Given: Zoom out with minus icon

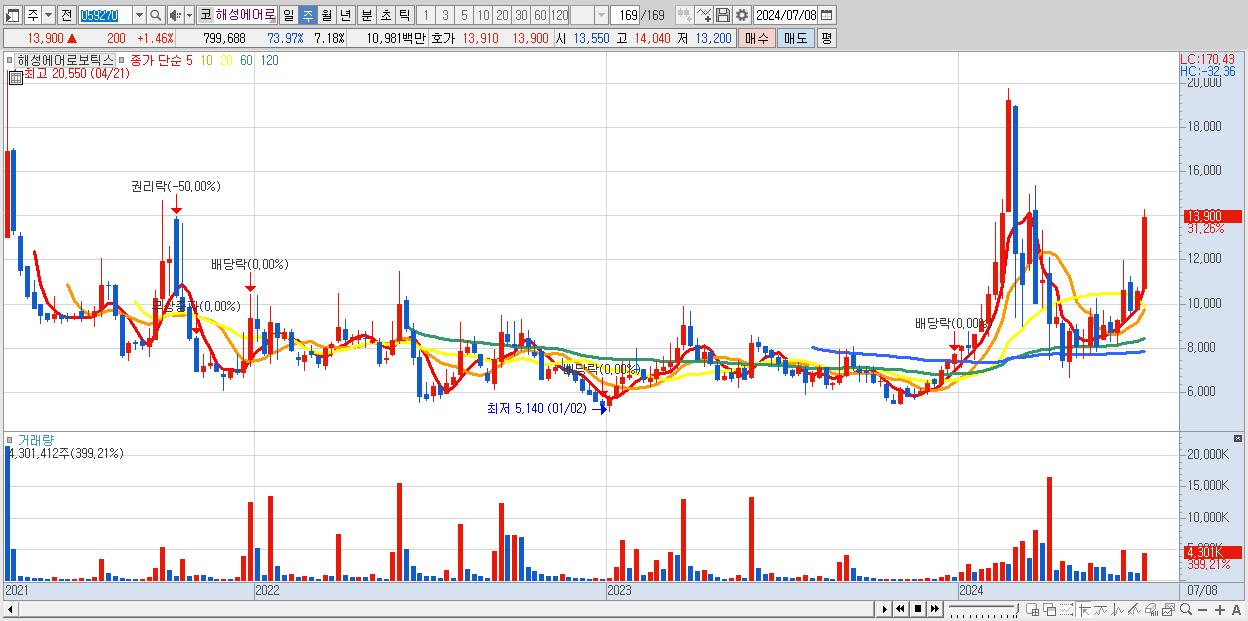Looking at the screenshot, I should (x=1203, y=609).
